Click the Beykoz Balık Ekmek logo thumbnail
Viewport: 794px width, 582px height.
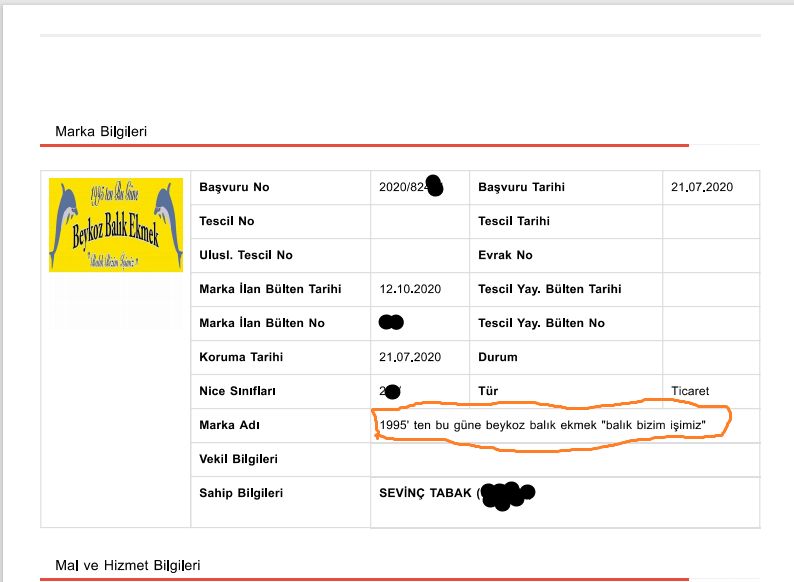pos(116,225)
